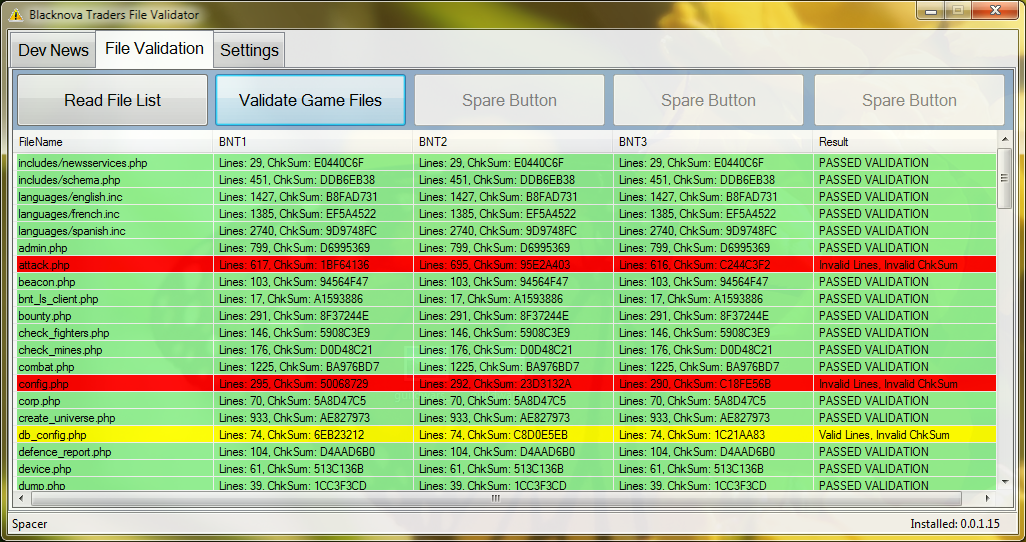
Task: Select the bnt_ls_client.php row
Action: (x=505, y=299)
